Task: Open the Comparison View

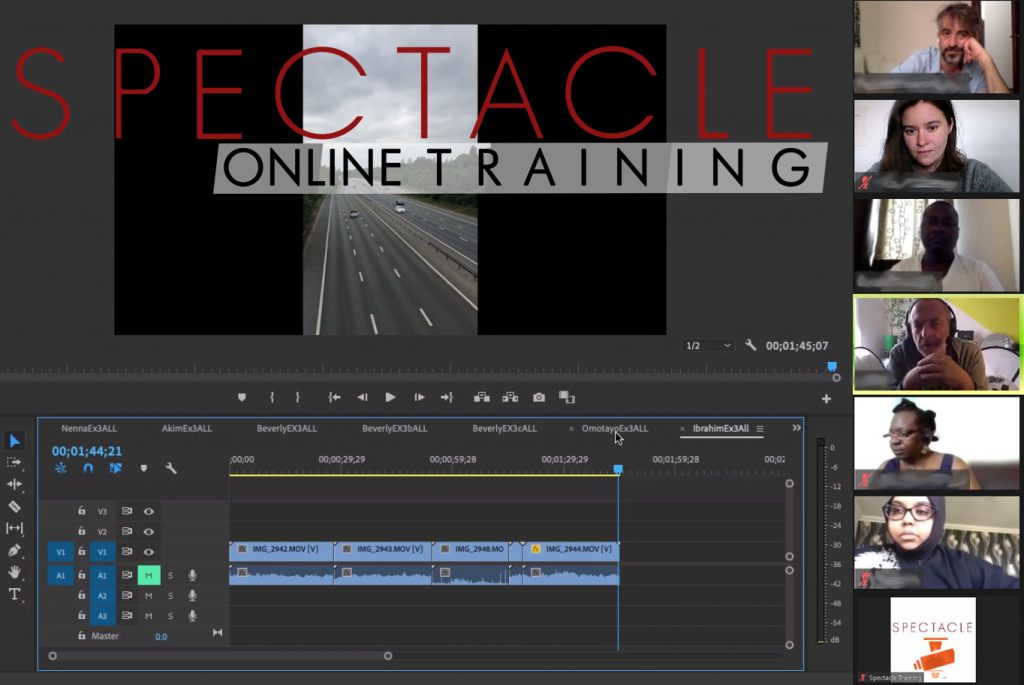Action: 567,397
